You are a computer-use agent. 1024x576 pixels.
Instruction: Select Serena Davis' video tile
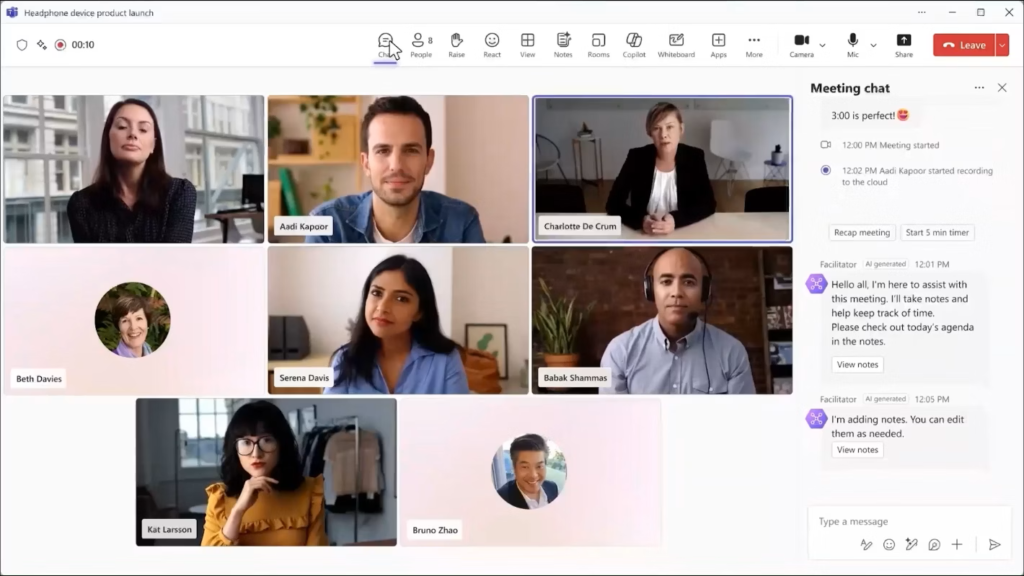coord(398,320)
